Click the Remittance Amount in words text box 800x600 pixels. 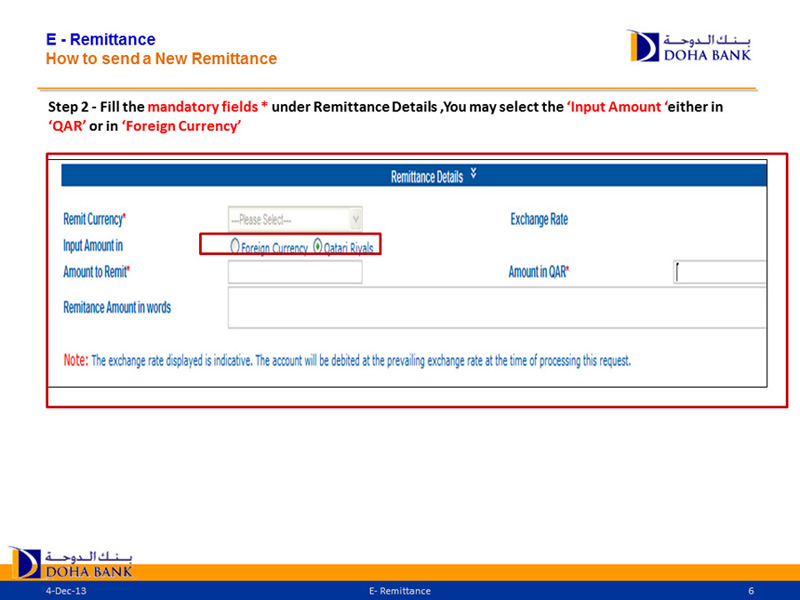coord(496,308)
